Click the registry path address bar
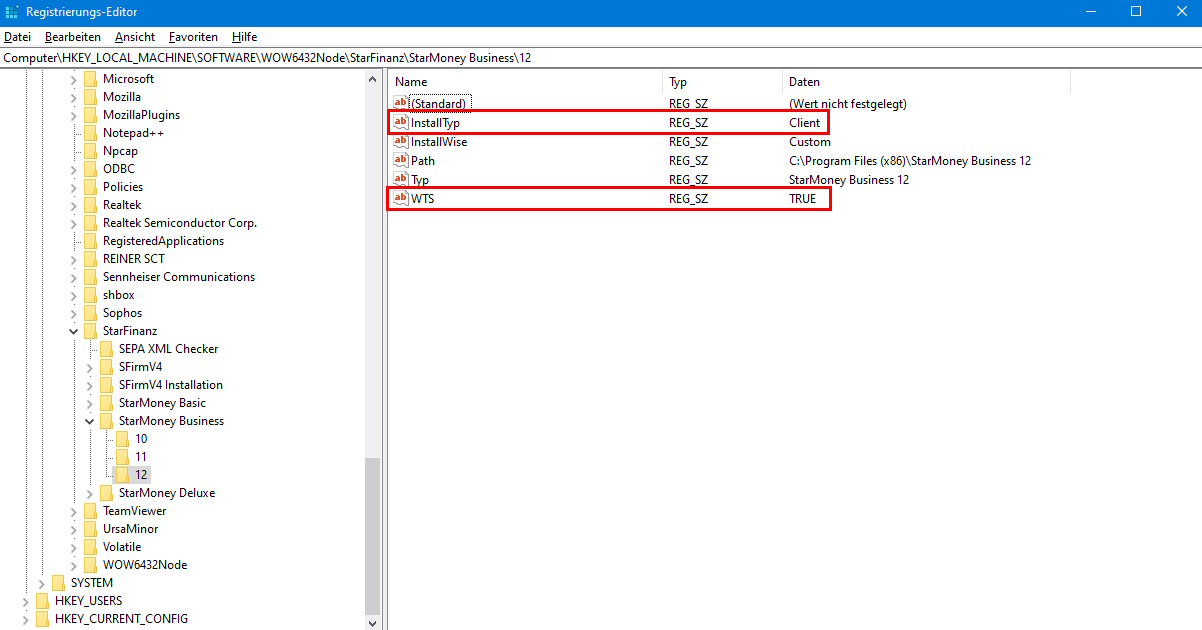The width and height of the screenshot is (1202, 630). click(601, 58)
